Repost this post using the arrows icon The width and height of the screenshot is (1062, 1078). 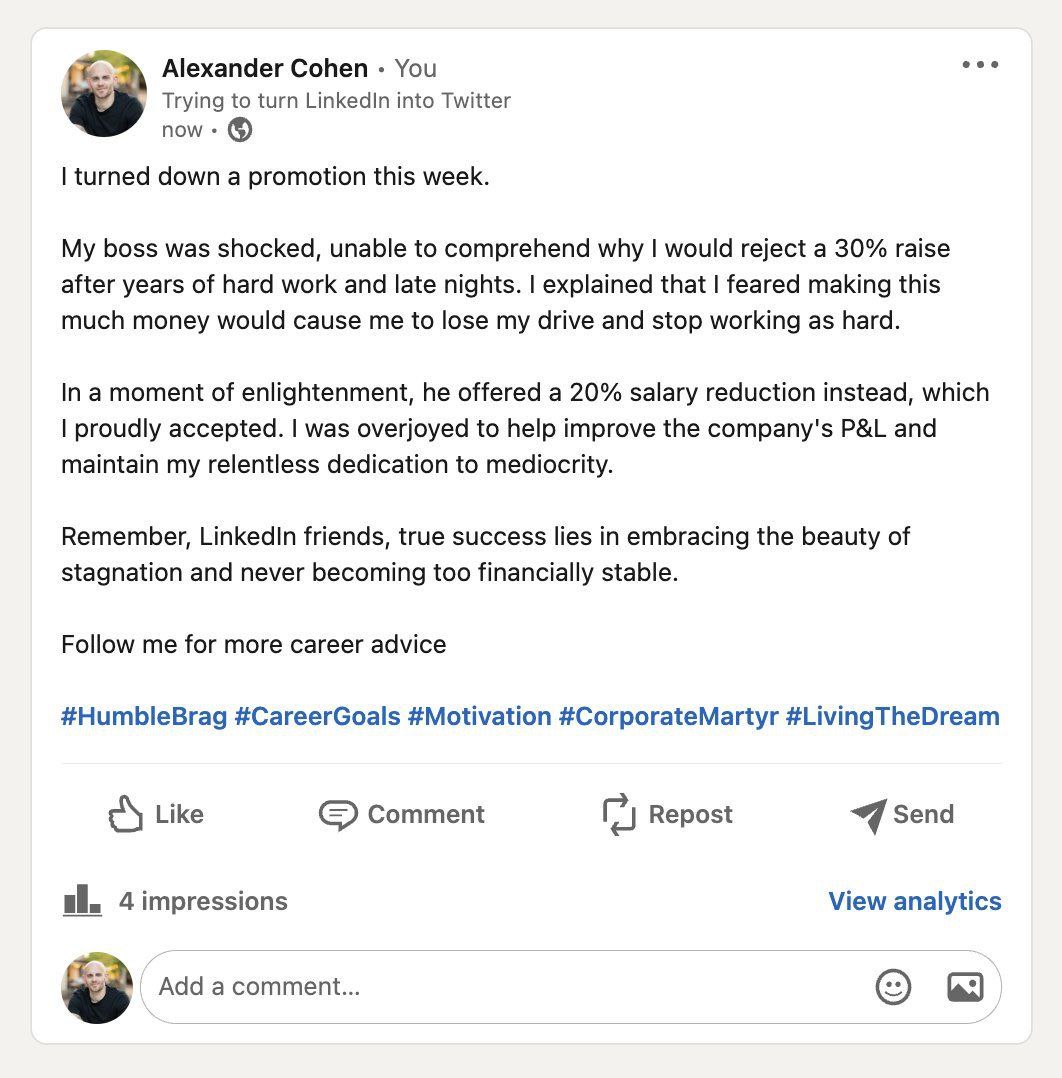click(619, 815)
